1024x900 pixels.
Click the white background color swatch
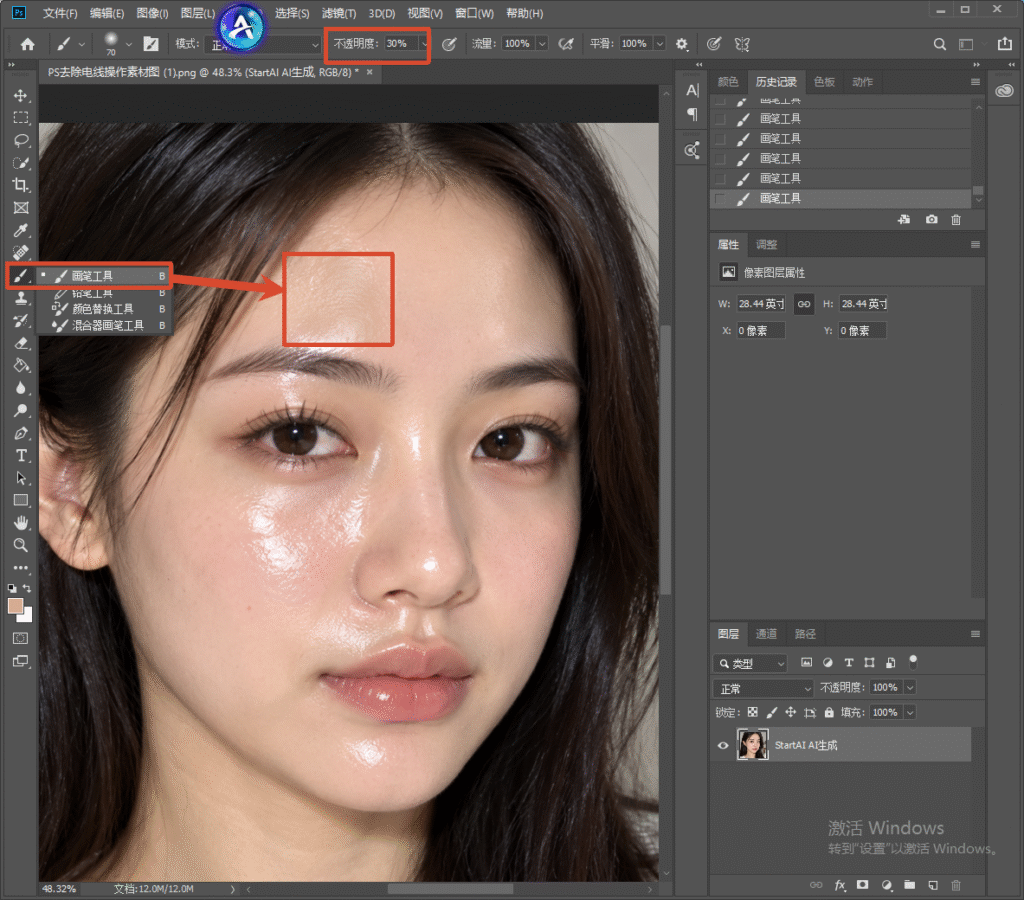tap(26, 615)
